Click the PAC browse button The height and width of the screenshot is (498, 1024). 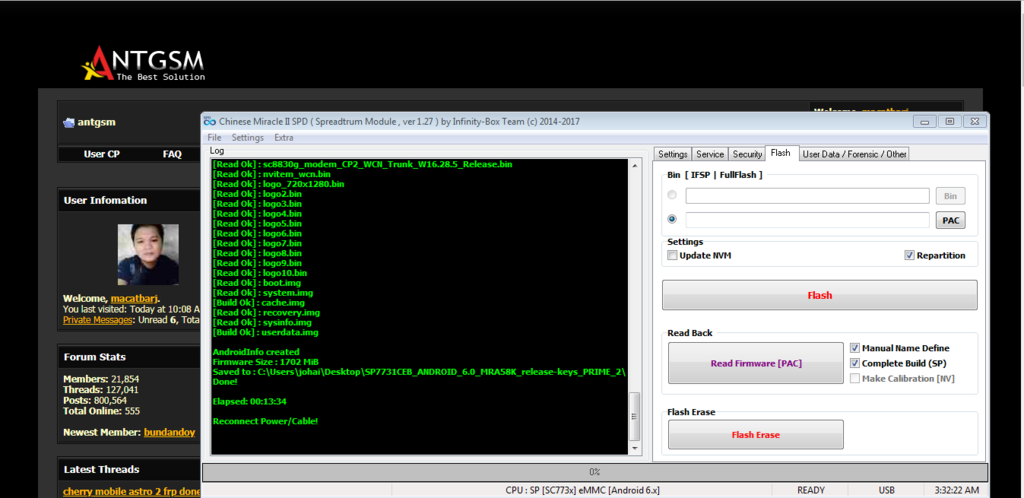pos(950,220)
